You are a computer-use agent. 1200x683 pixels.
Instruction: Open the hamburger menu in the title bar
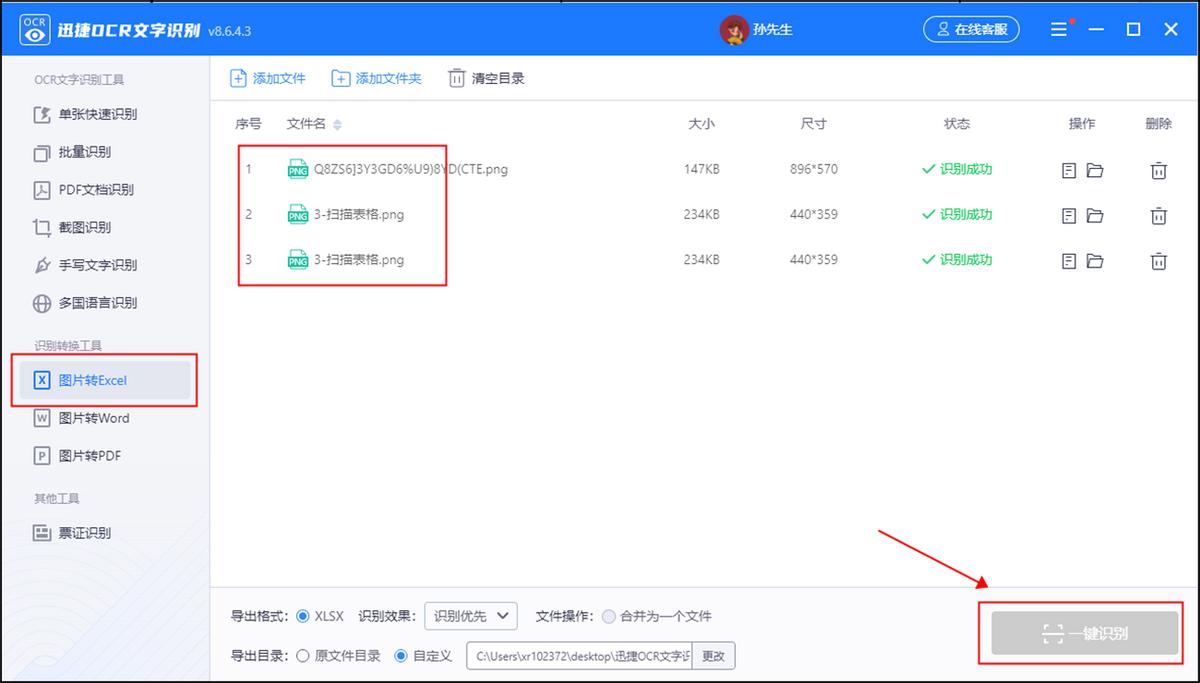(x=1058, y=28)
